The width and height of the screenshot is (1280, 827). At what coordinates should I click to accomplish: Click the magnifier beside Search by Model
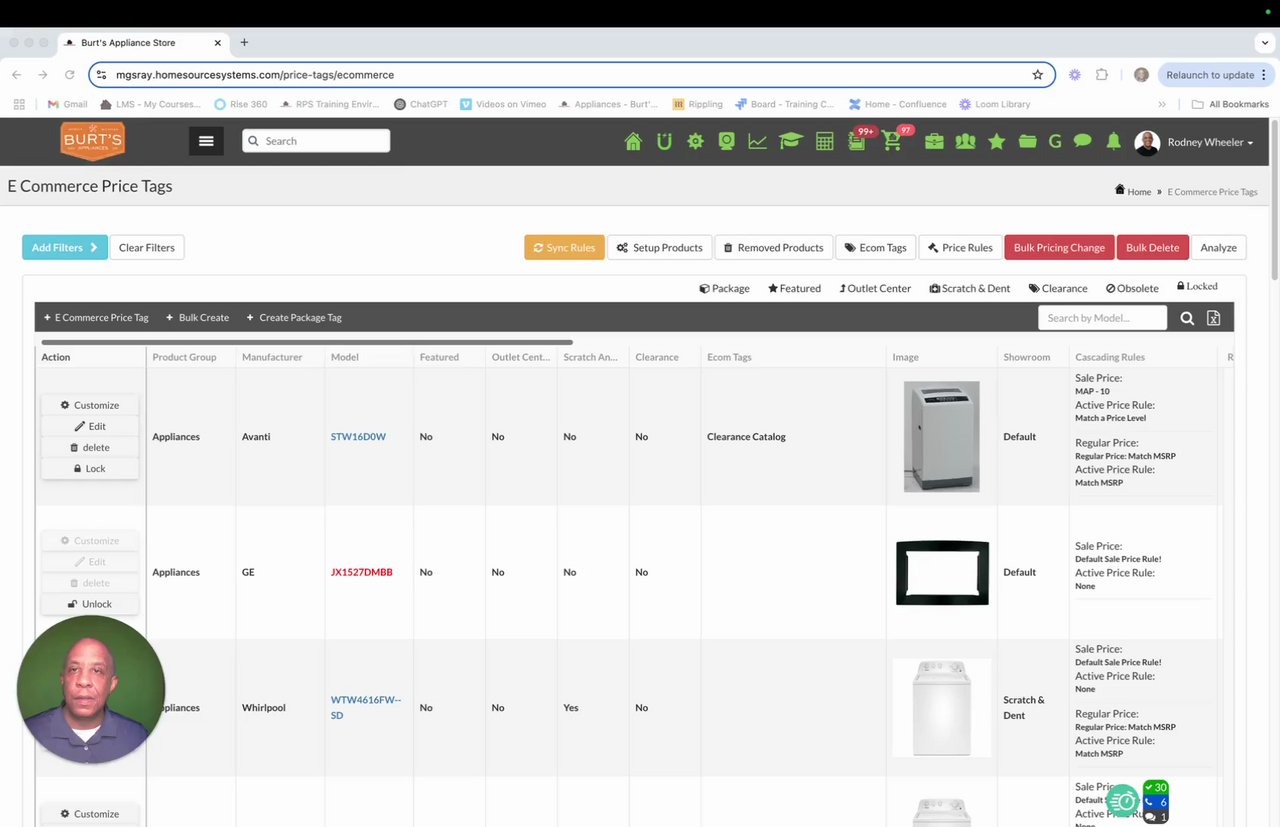coord(1187,318)
